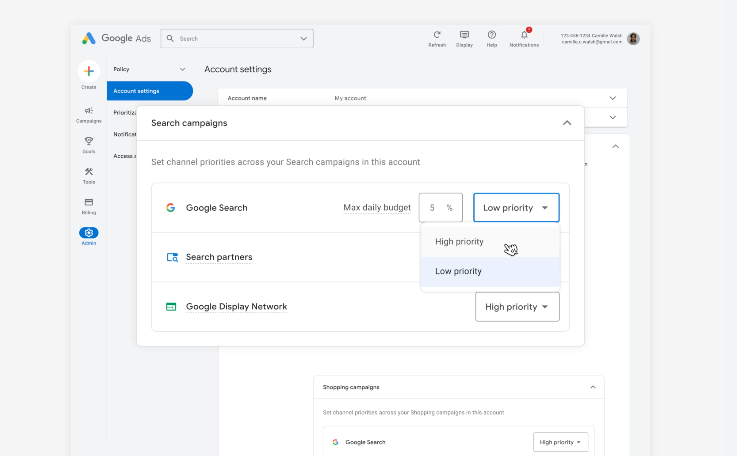
Task: Open the Notifications bell
Action: (x=525, y=35)
